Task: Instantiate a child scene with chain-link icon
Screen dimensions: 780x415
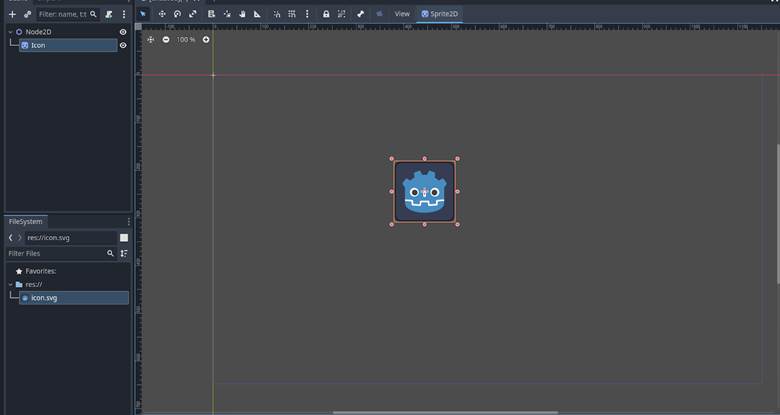Action: (x=27, y=14)
